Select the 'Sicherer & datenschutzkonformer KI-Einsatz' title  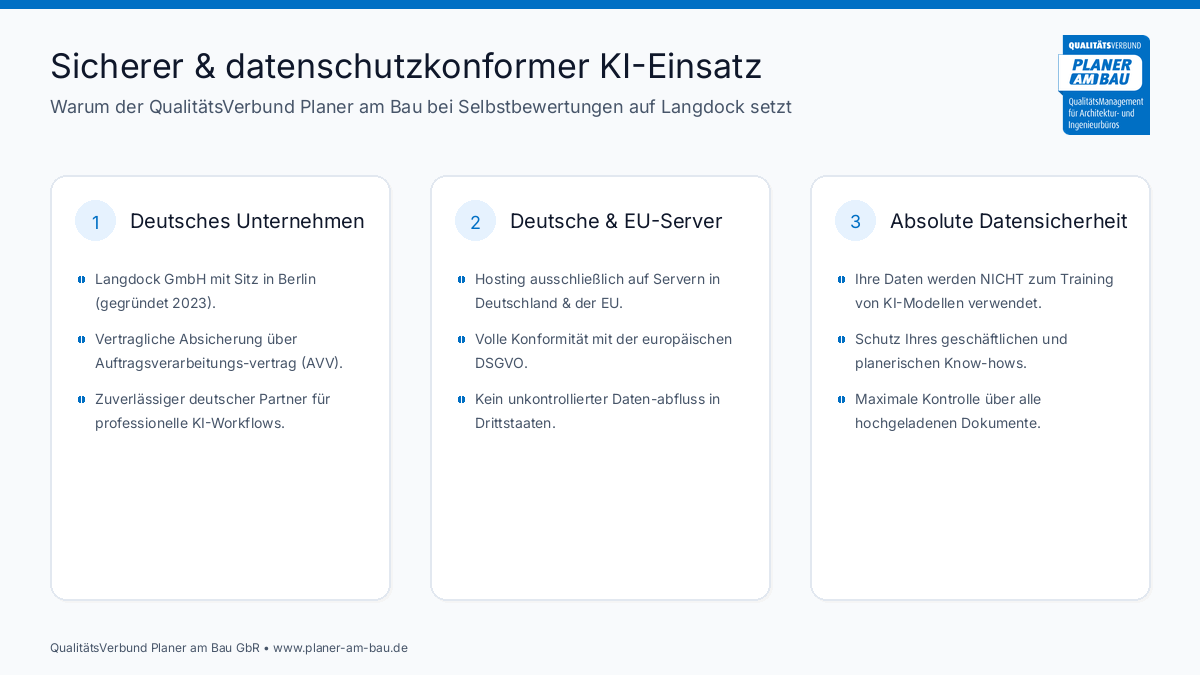(406, 66)
